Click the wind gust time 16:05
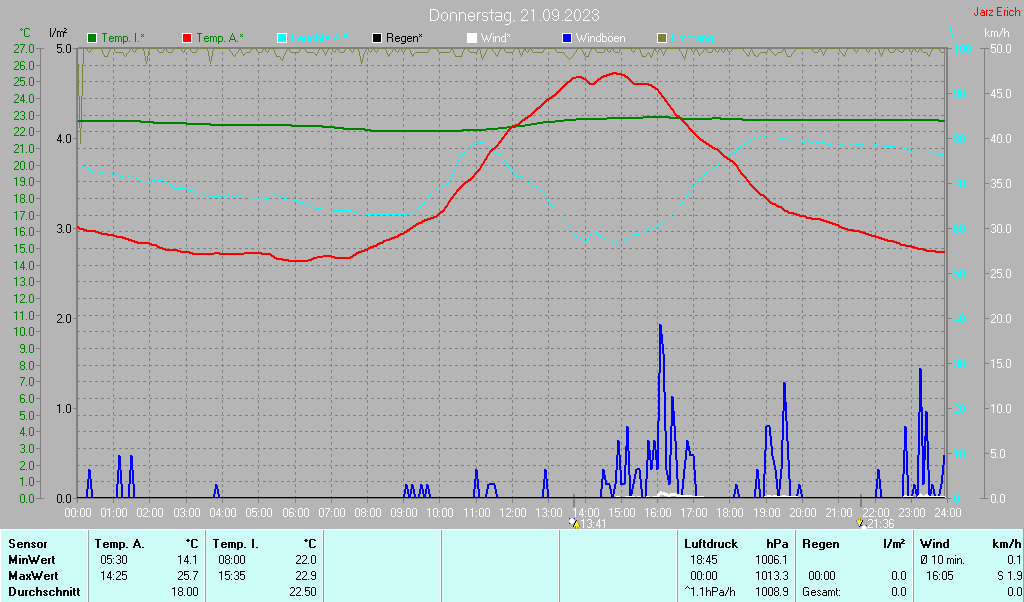 tap(940, 577)
